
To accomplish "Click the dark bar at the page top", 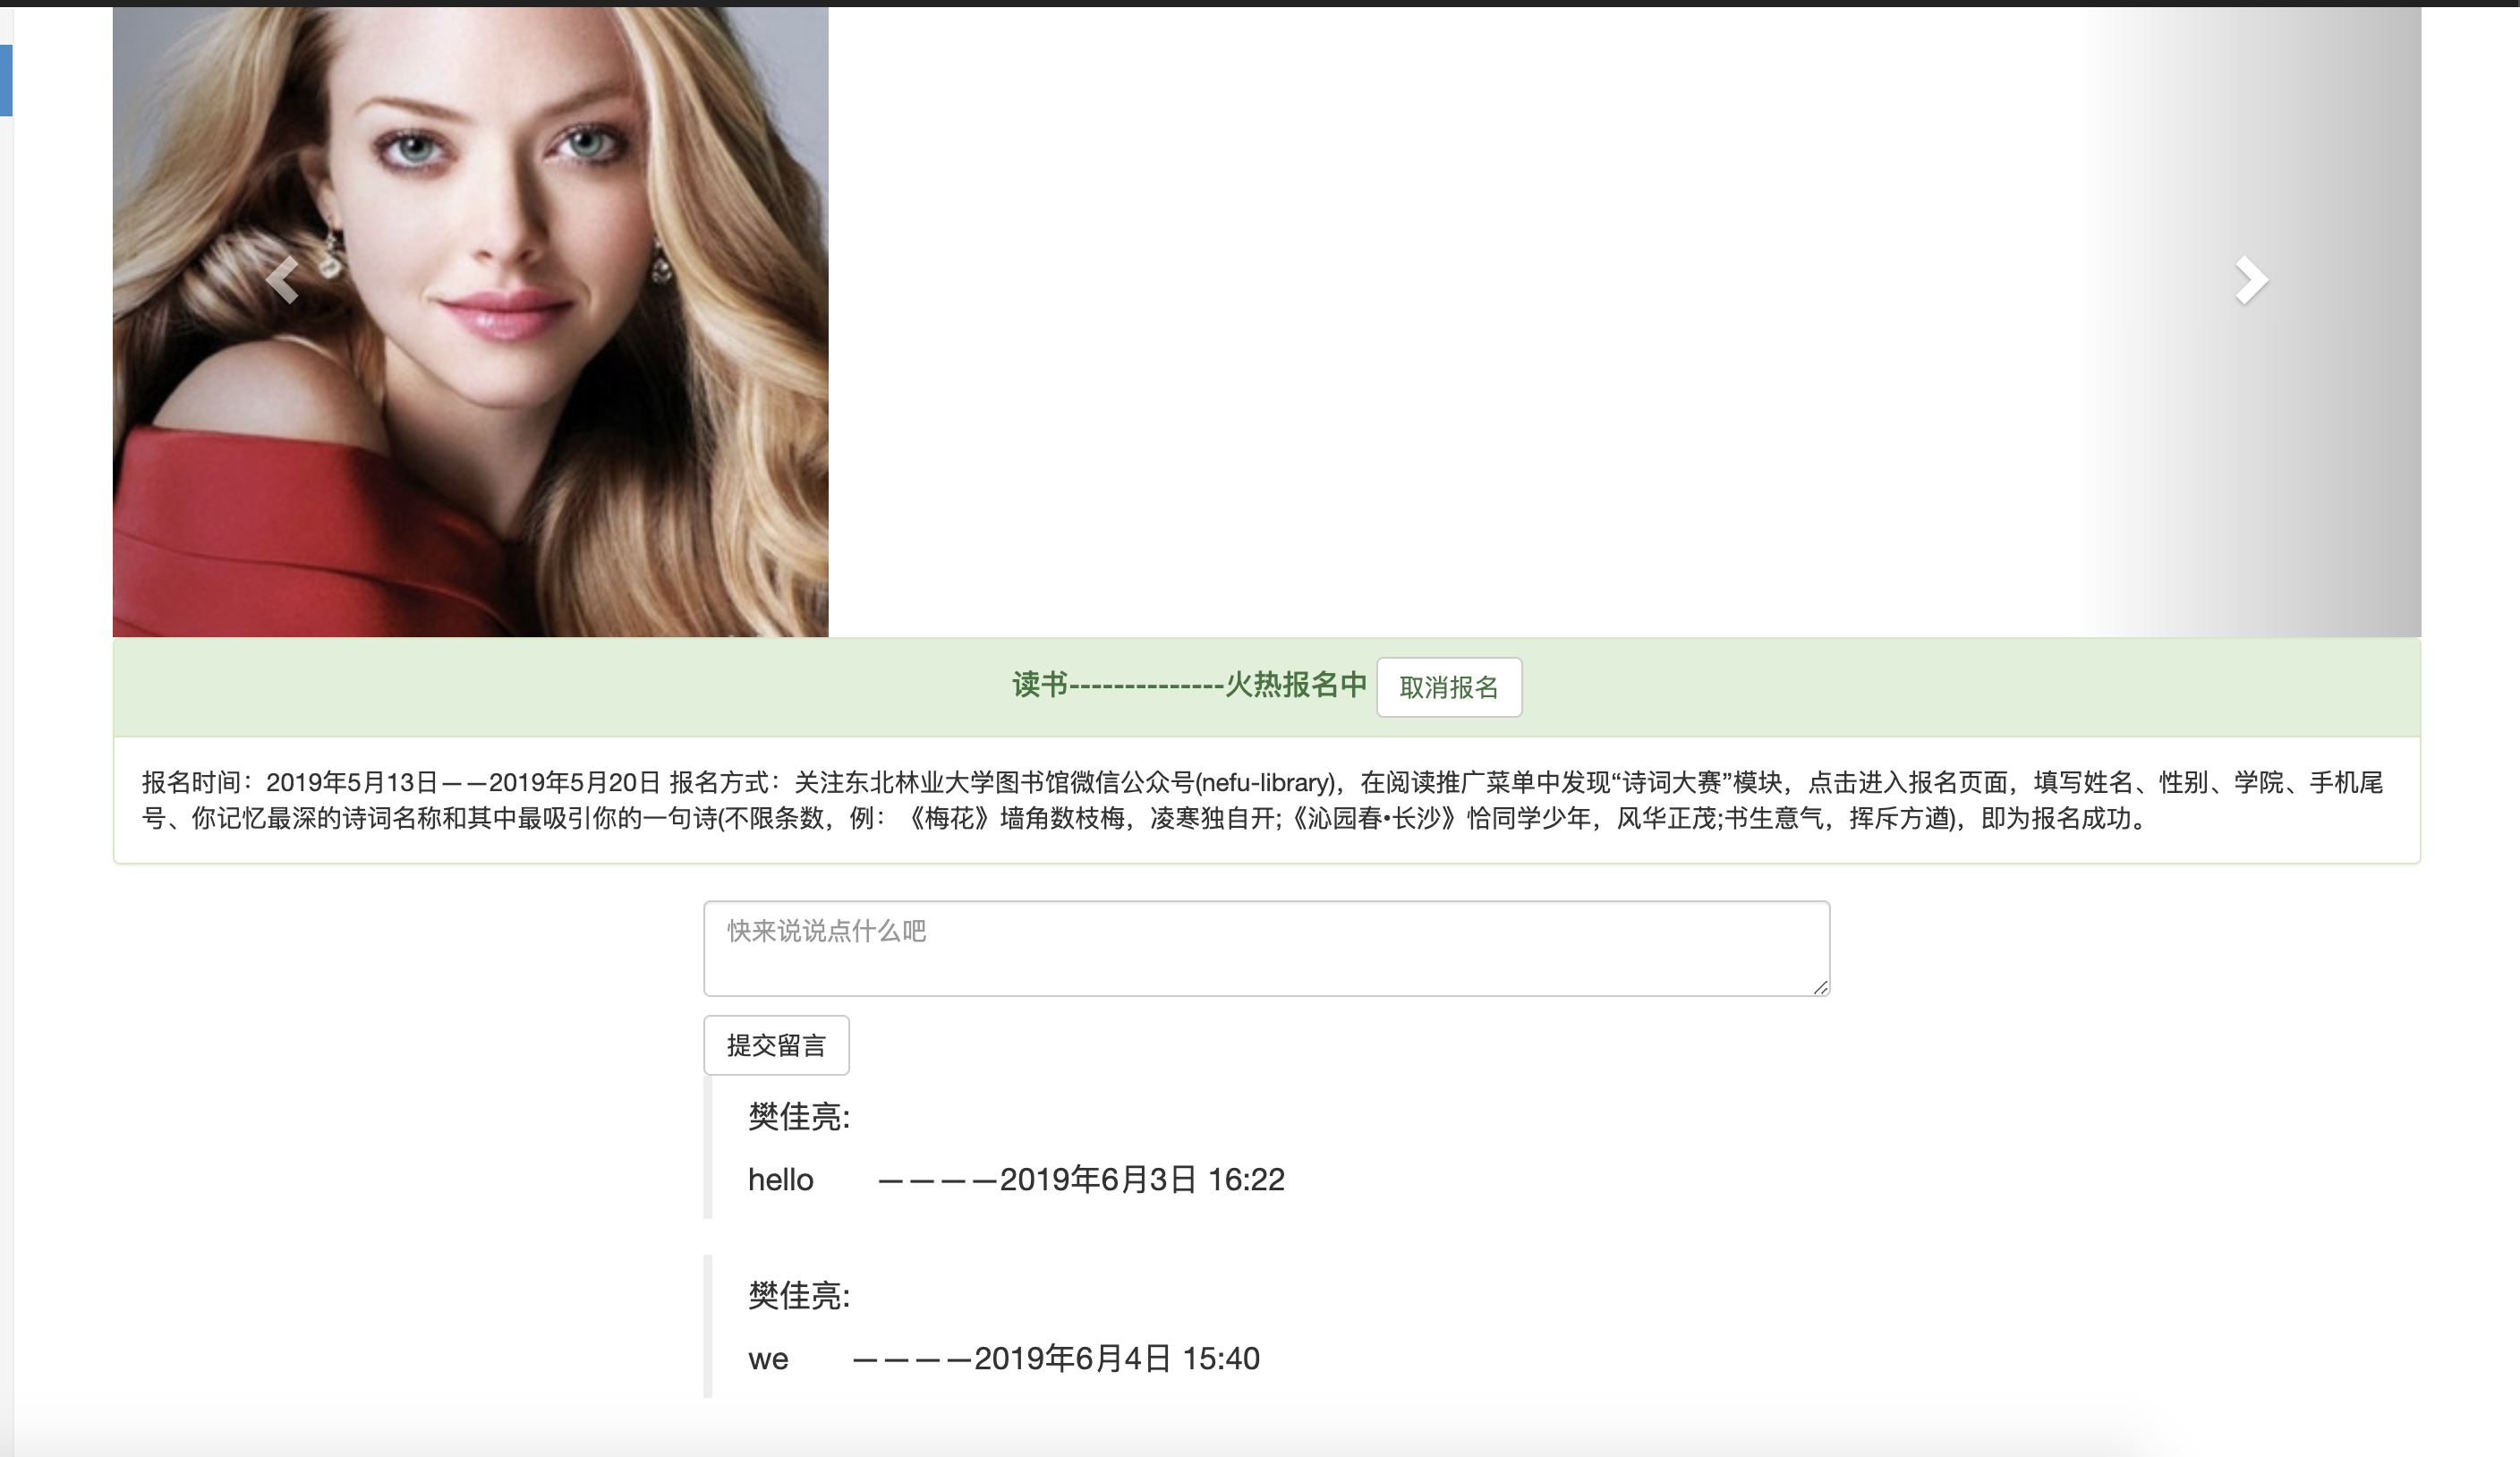I will (x=1260, y=3).
